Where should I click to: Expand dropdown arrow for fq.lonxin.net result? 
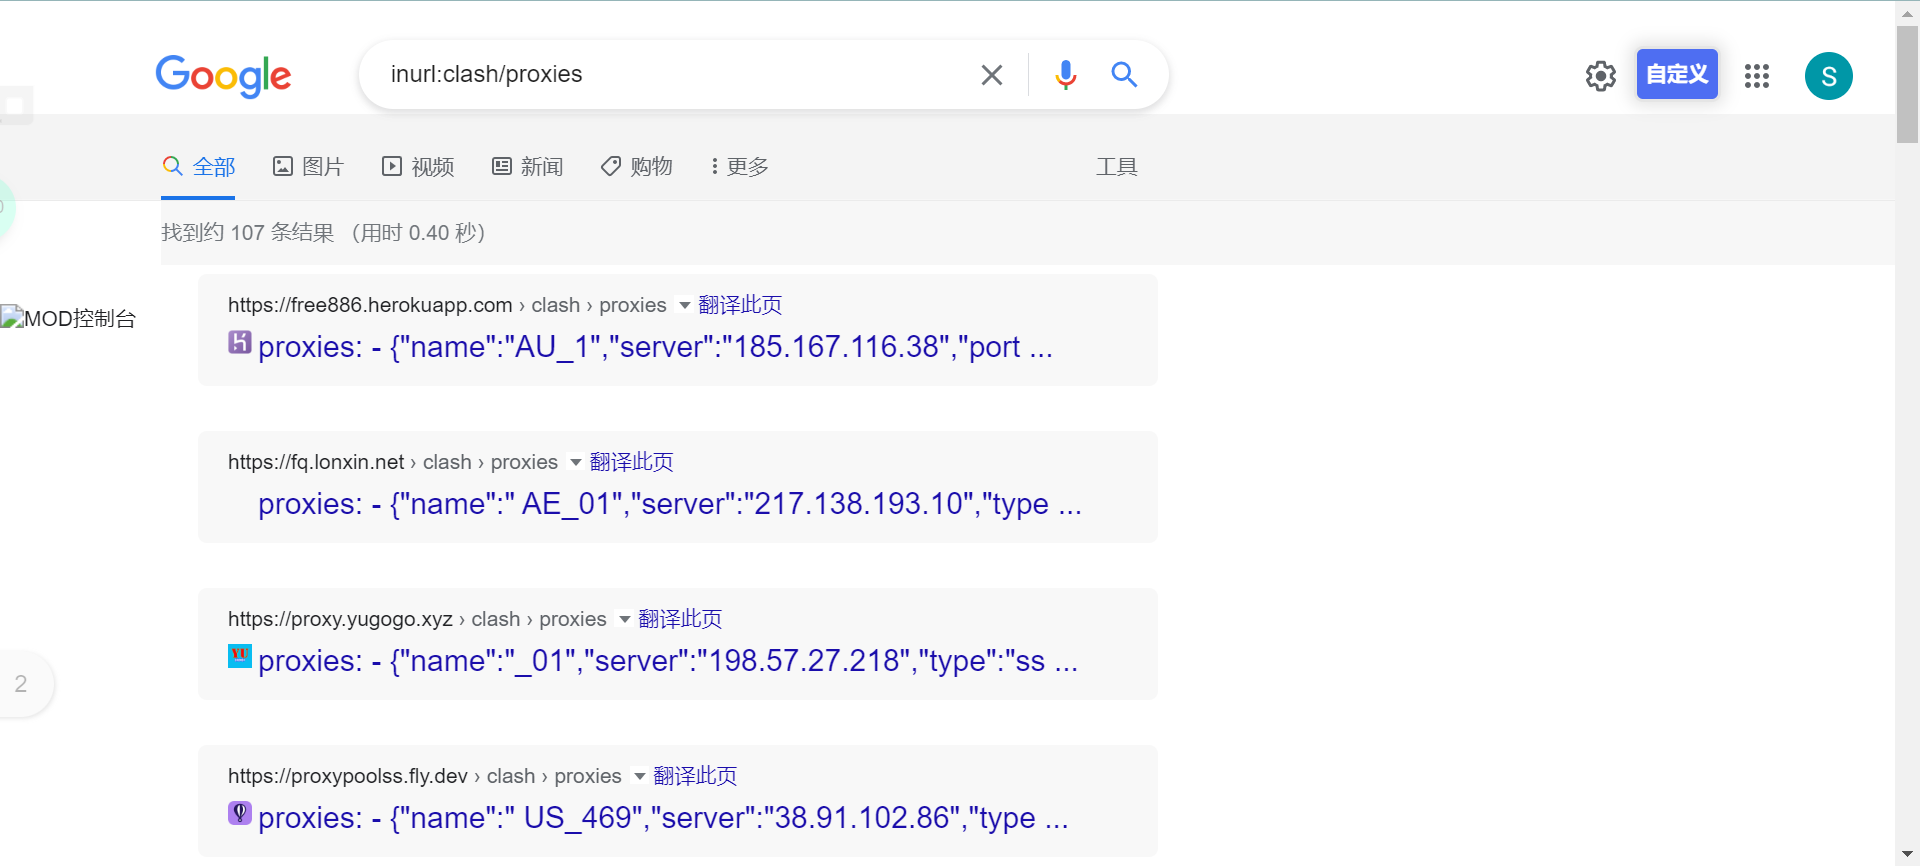576,463
